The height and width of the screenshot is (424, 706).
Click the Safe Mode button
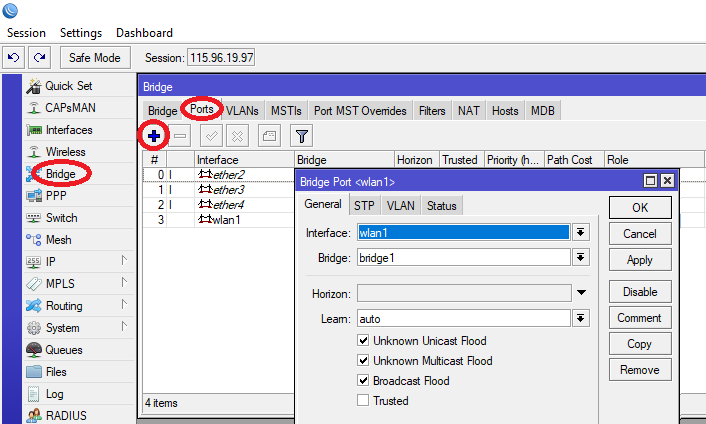click(95, 58)
